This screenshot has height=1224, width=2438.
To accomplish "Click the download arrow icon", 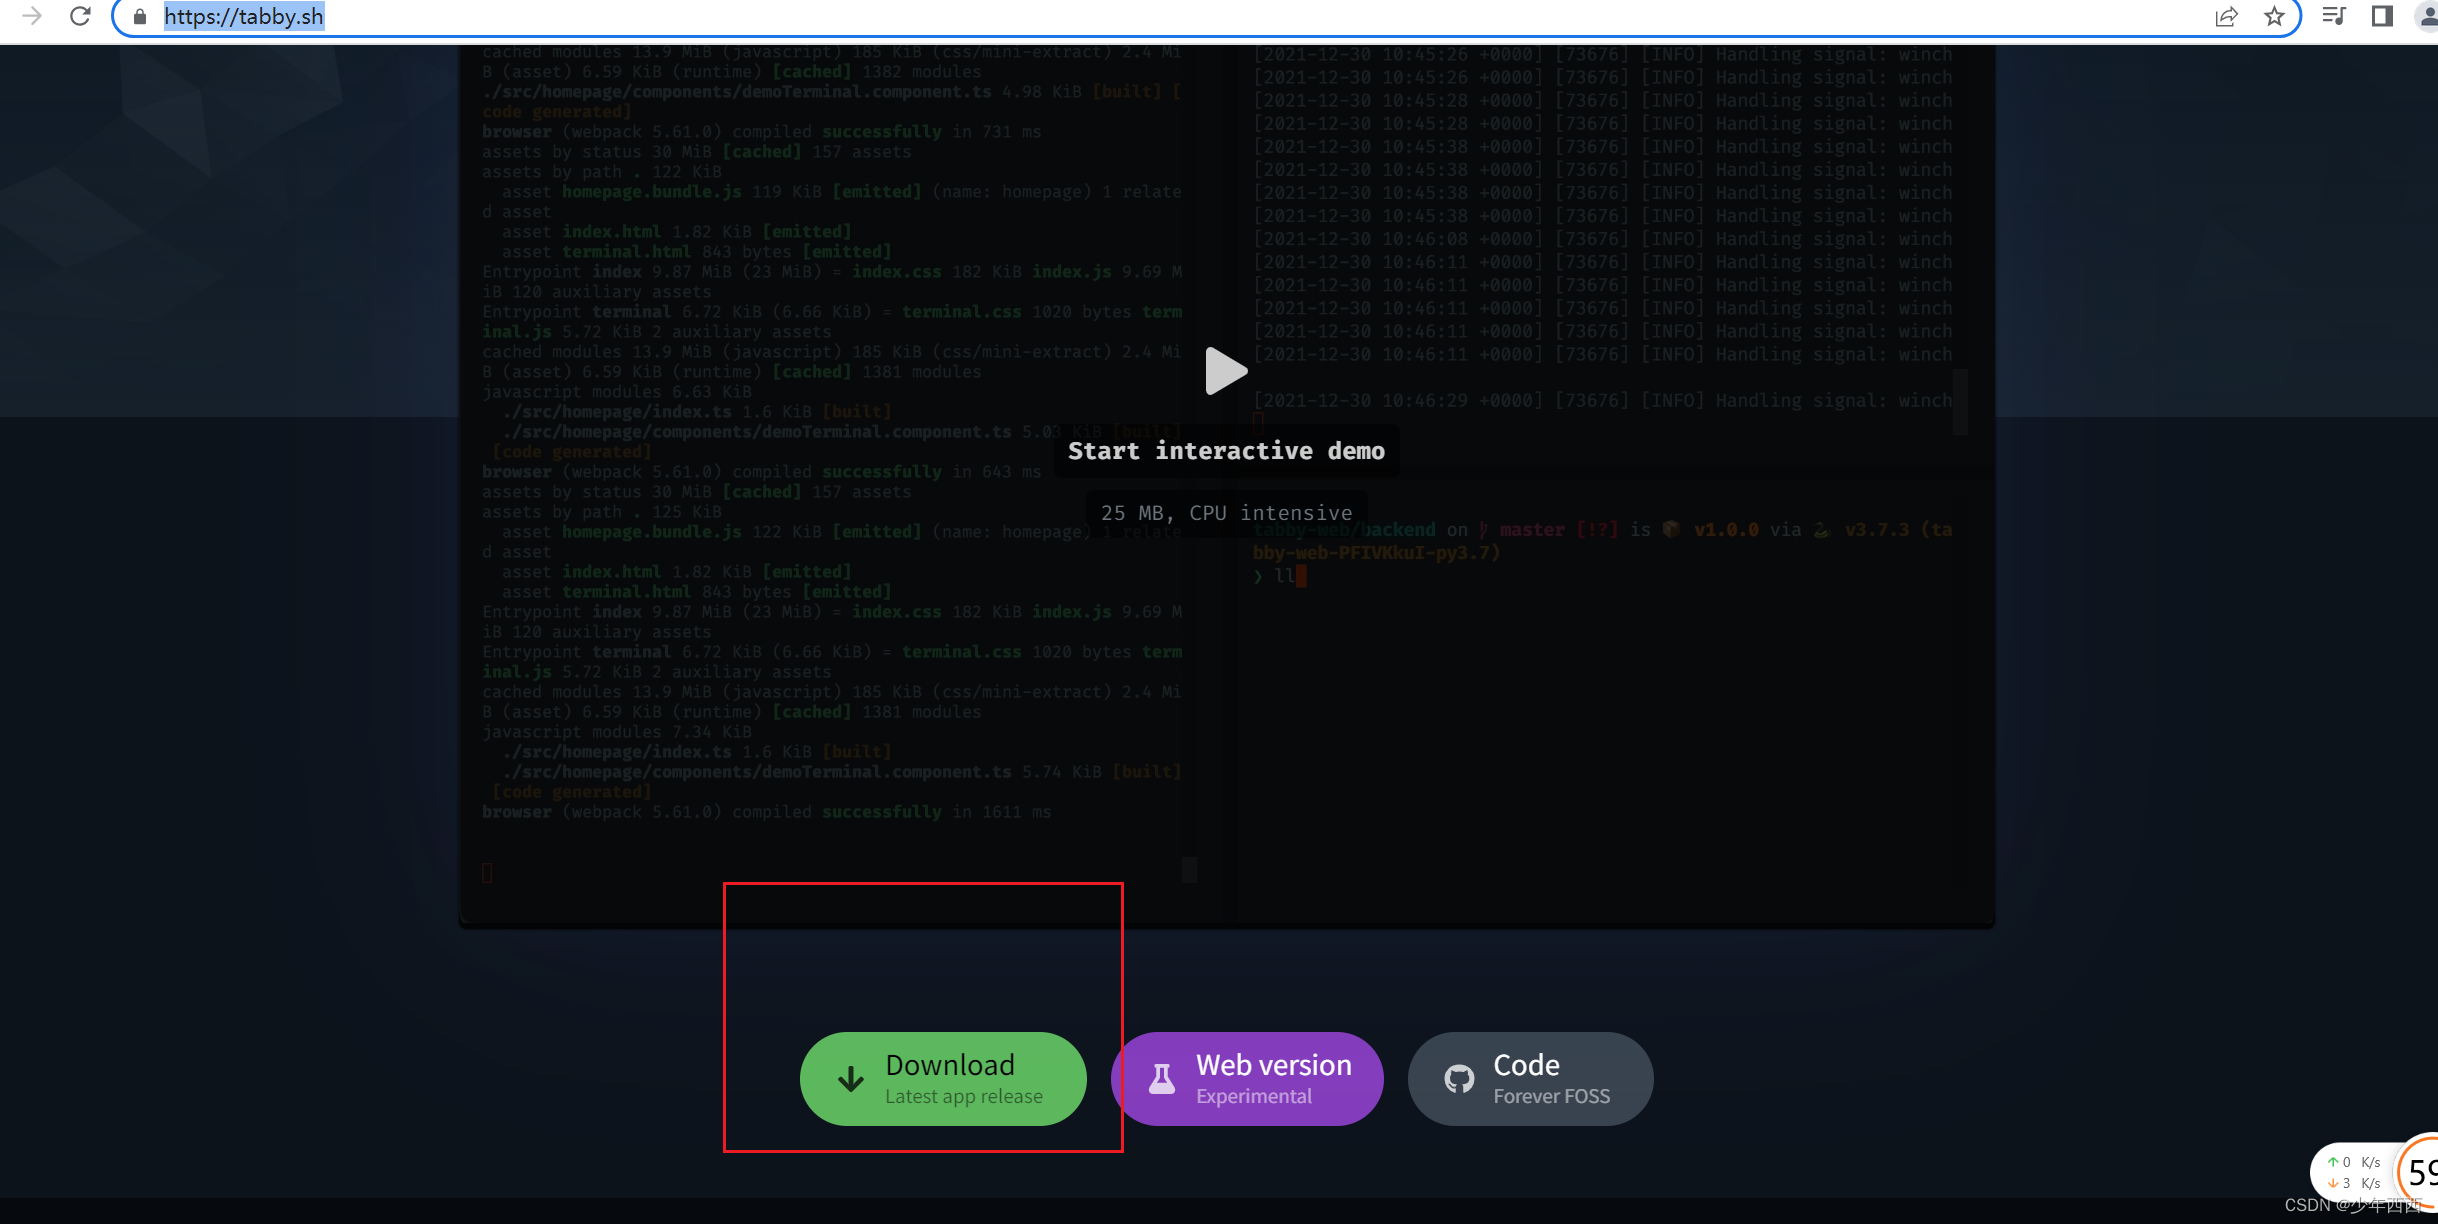I will point(851,1078).
